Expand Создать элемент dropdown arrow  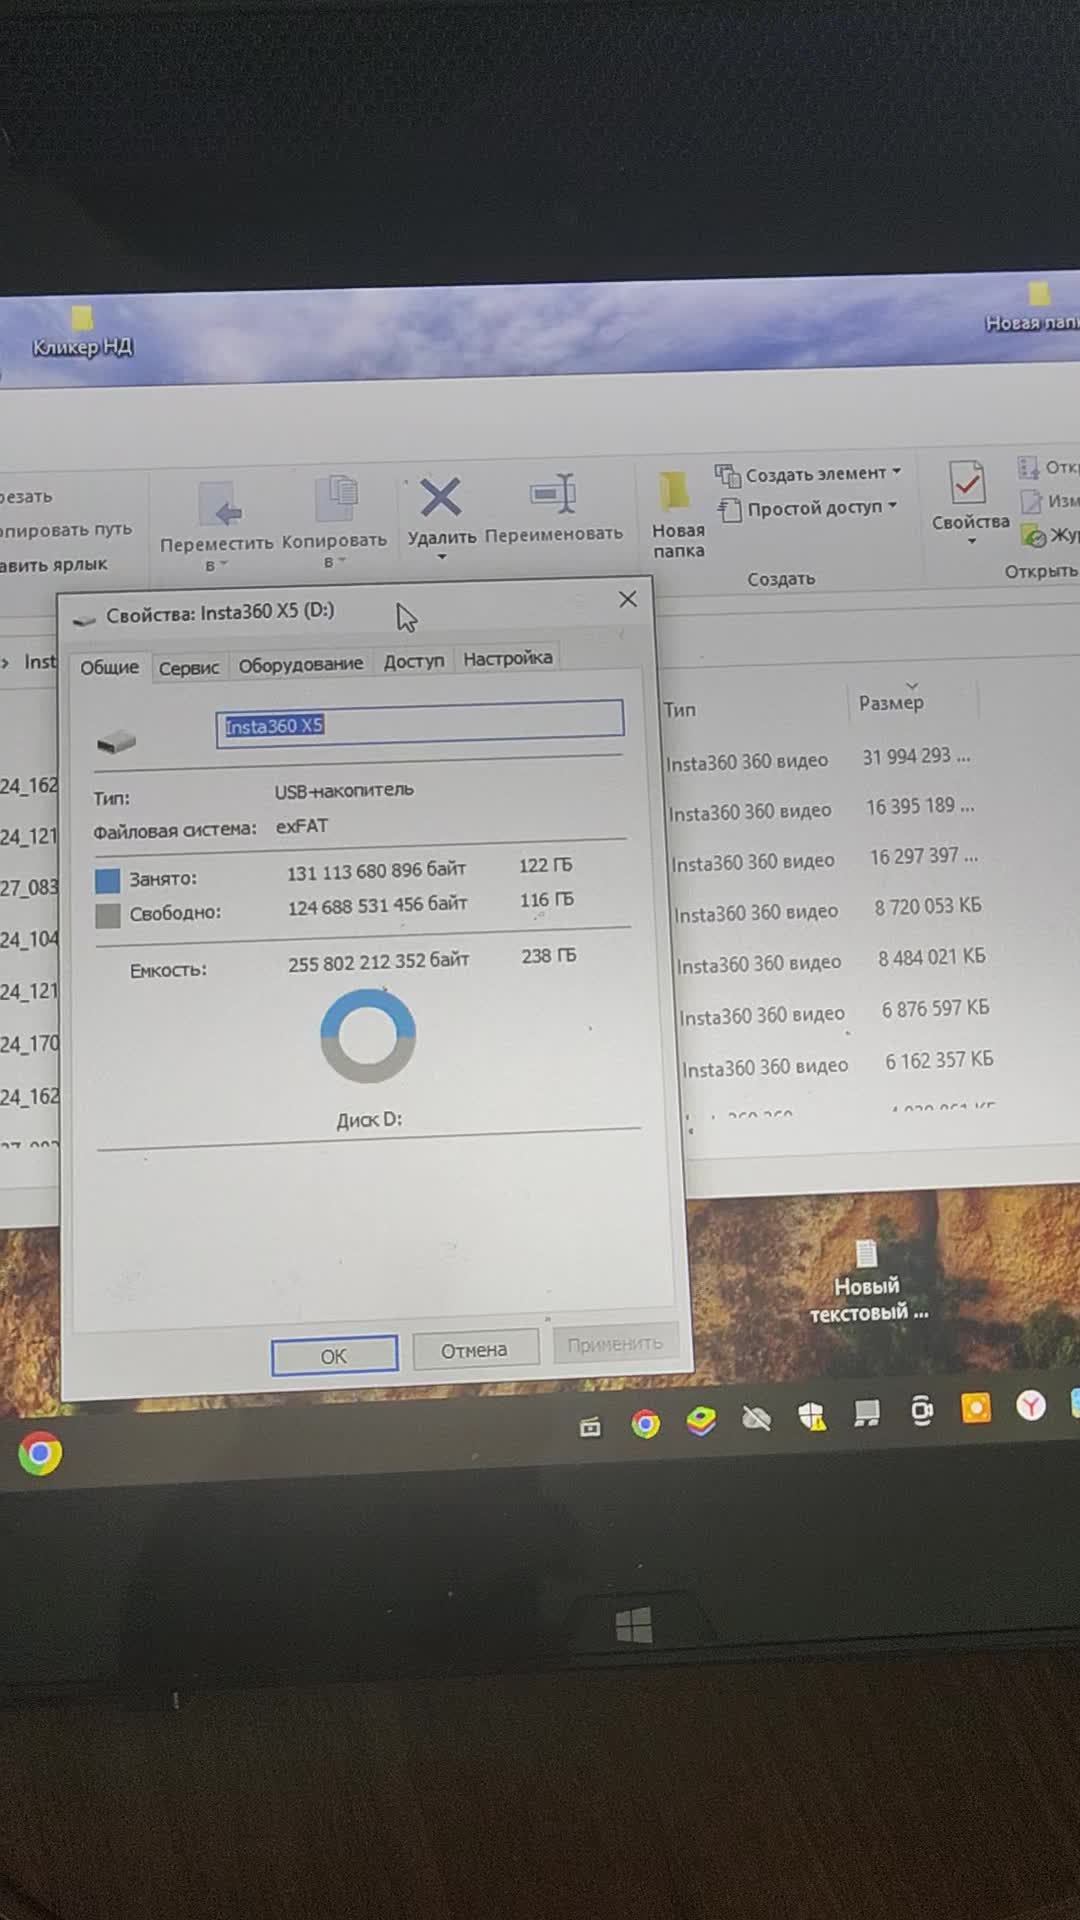tap(897, 471)
